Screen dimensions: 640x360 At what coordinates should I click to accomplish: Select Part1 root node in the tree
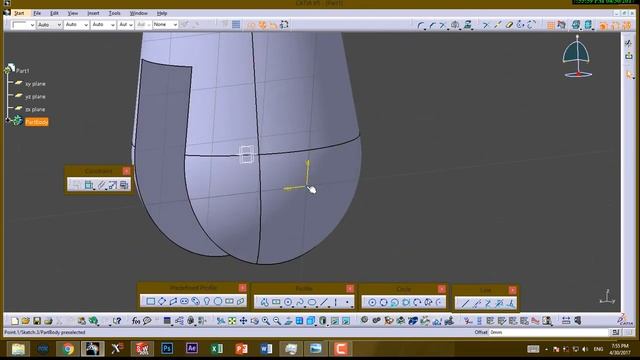(22, 71)
